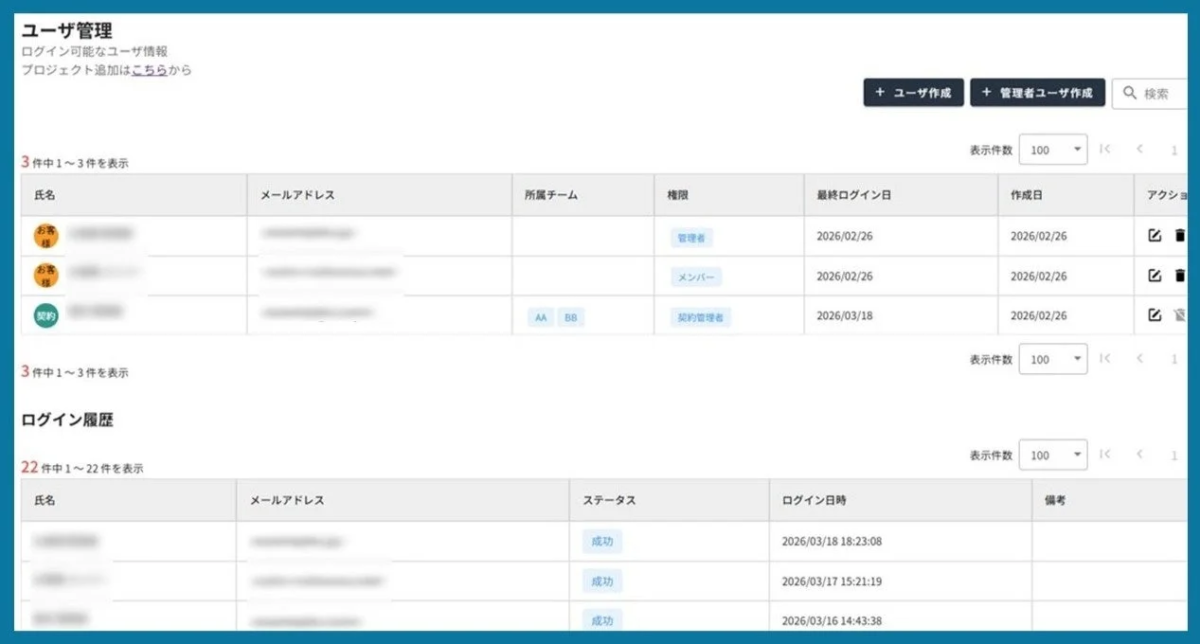Click the green 契約 avatar icon
The width and height of the screenshot is (1200, 644).
[44, 316]
